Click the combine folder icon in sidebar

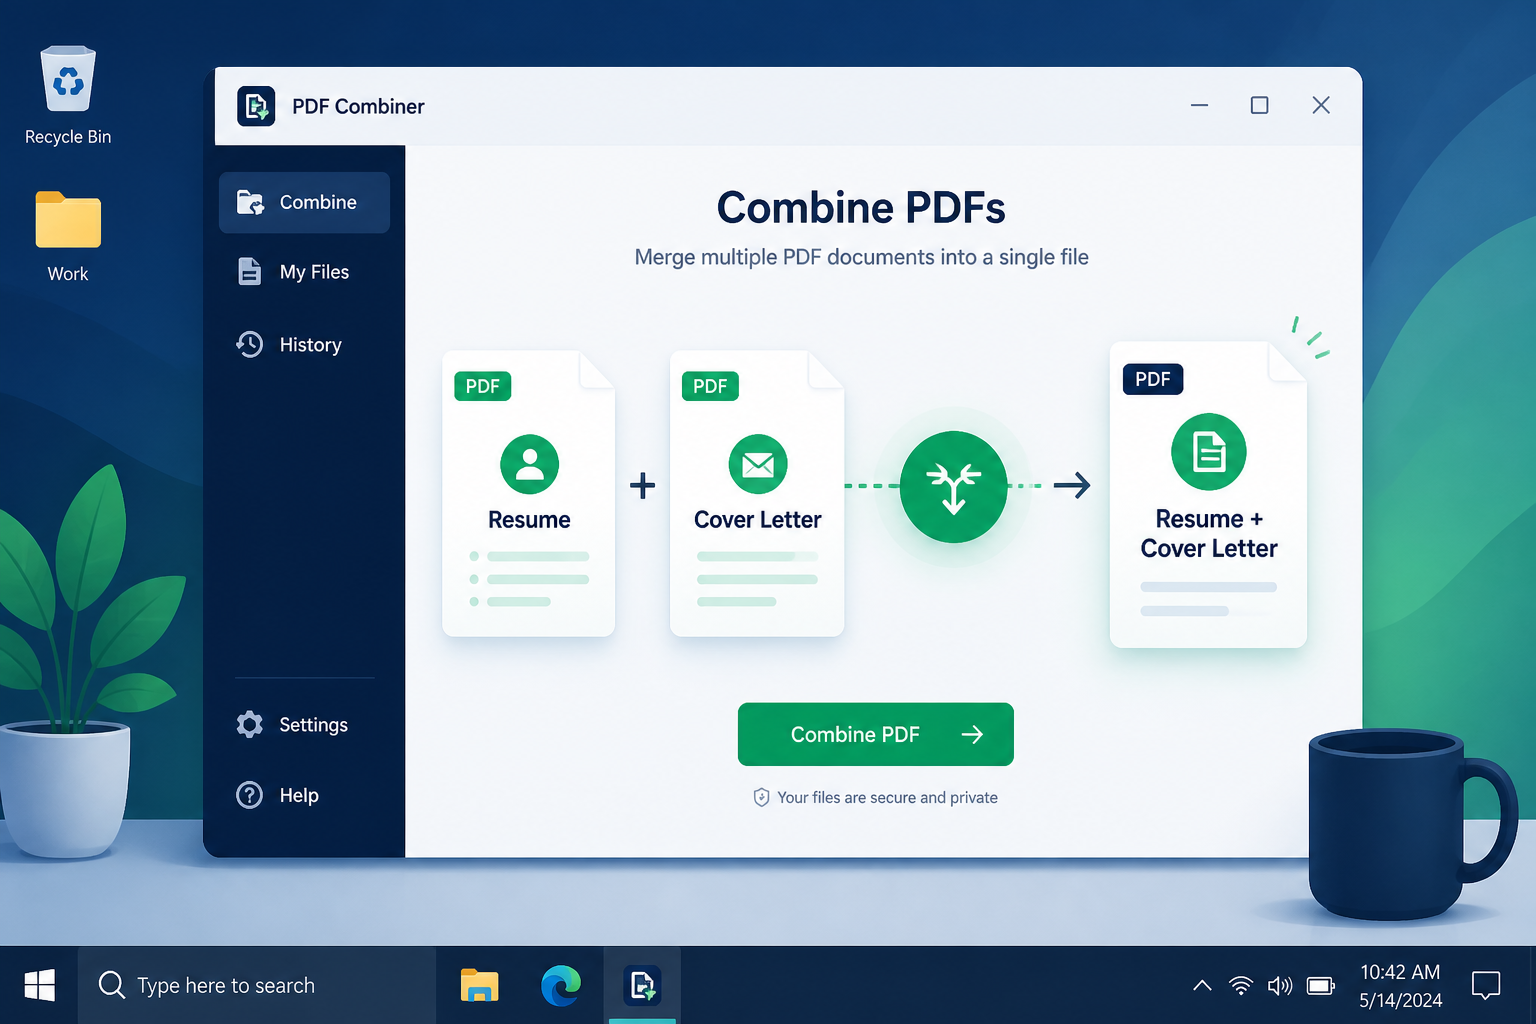tap(250, 202)
